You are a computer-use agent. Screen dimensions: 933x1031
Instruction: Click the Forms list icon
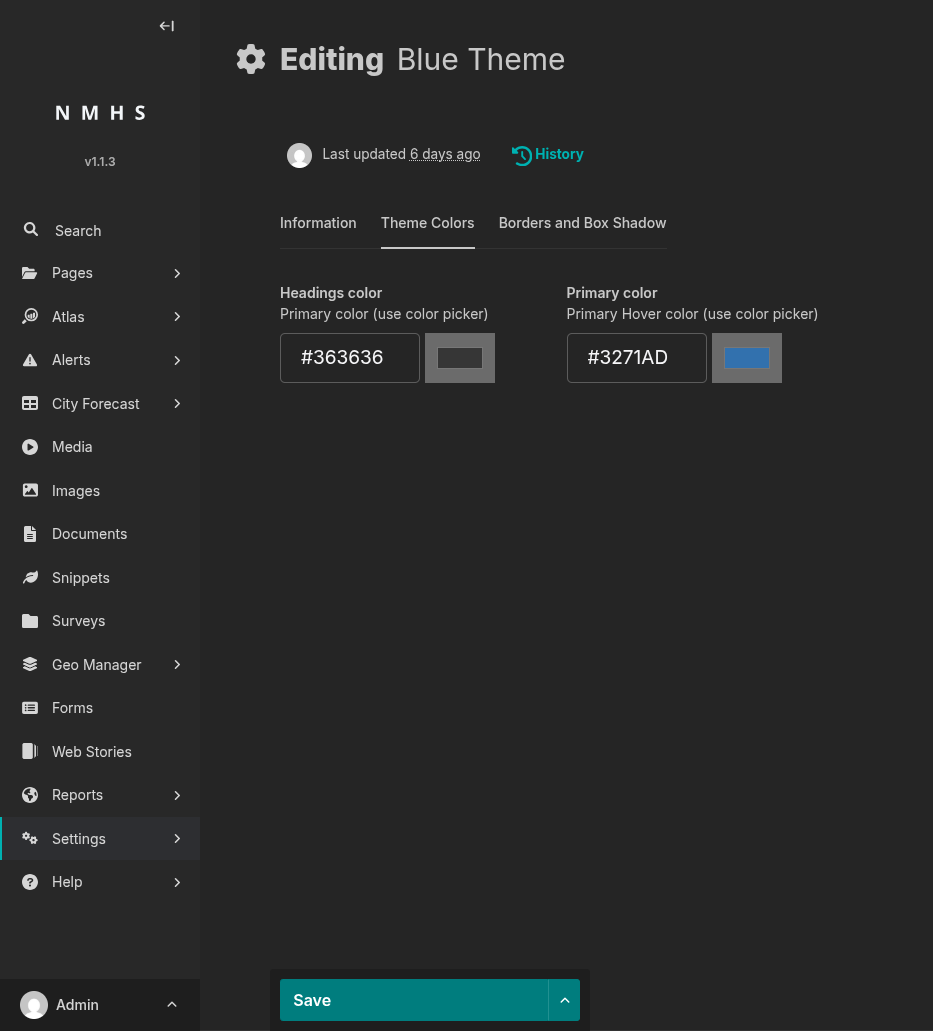pyautogui.click(x=30, y=707)
